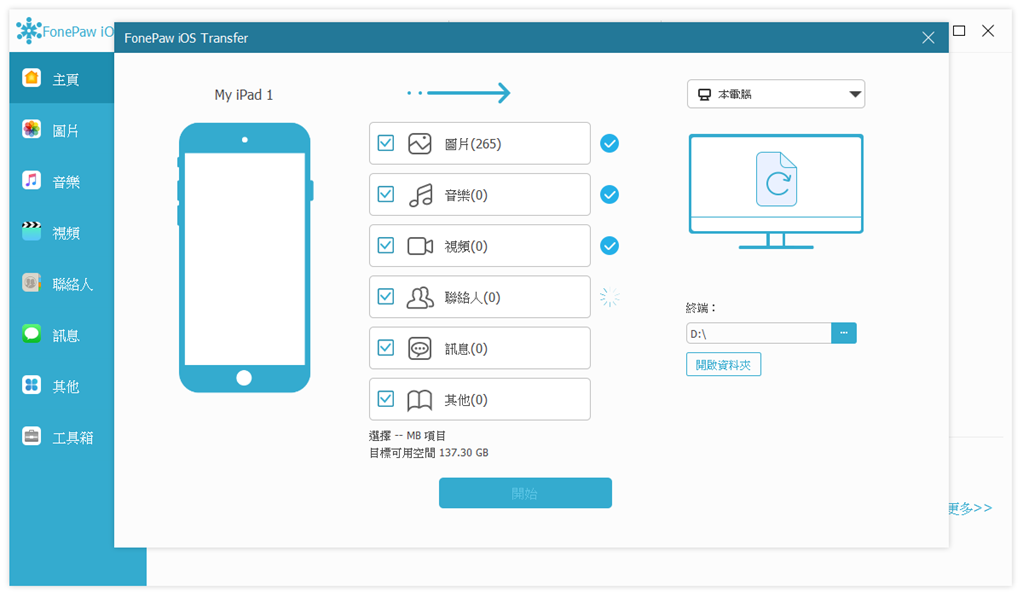
Task: Click the loading spinner beside 聯絡人(0)
Action: coord(609,297)
